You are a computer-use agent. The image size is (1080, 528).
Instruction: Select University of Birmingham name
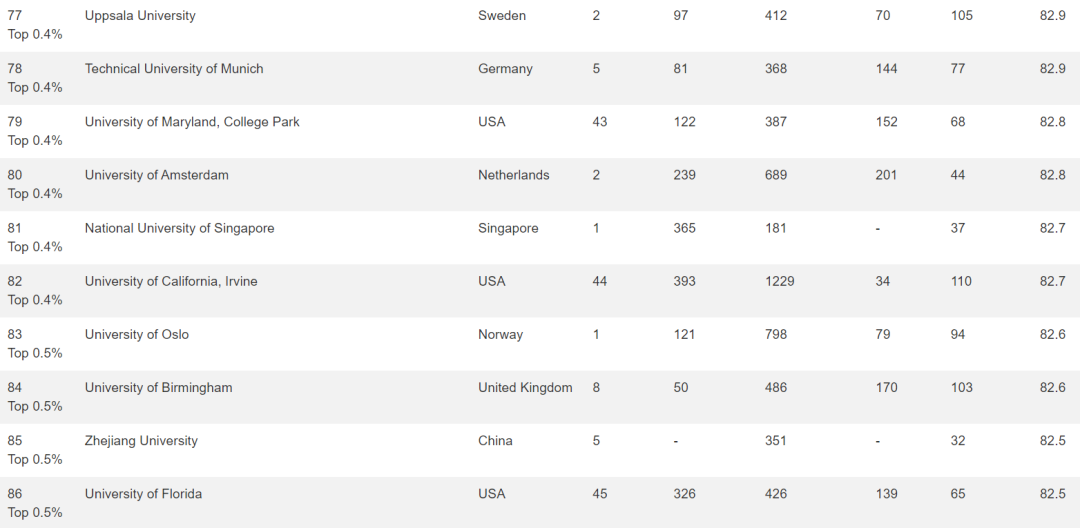pyautogui.click(x=158, y=388)
